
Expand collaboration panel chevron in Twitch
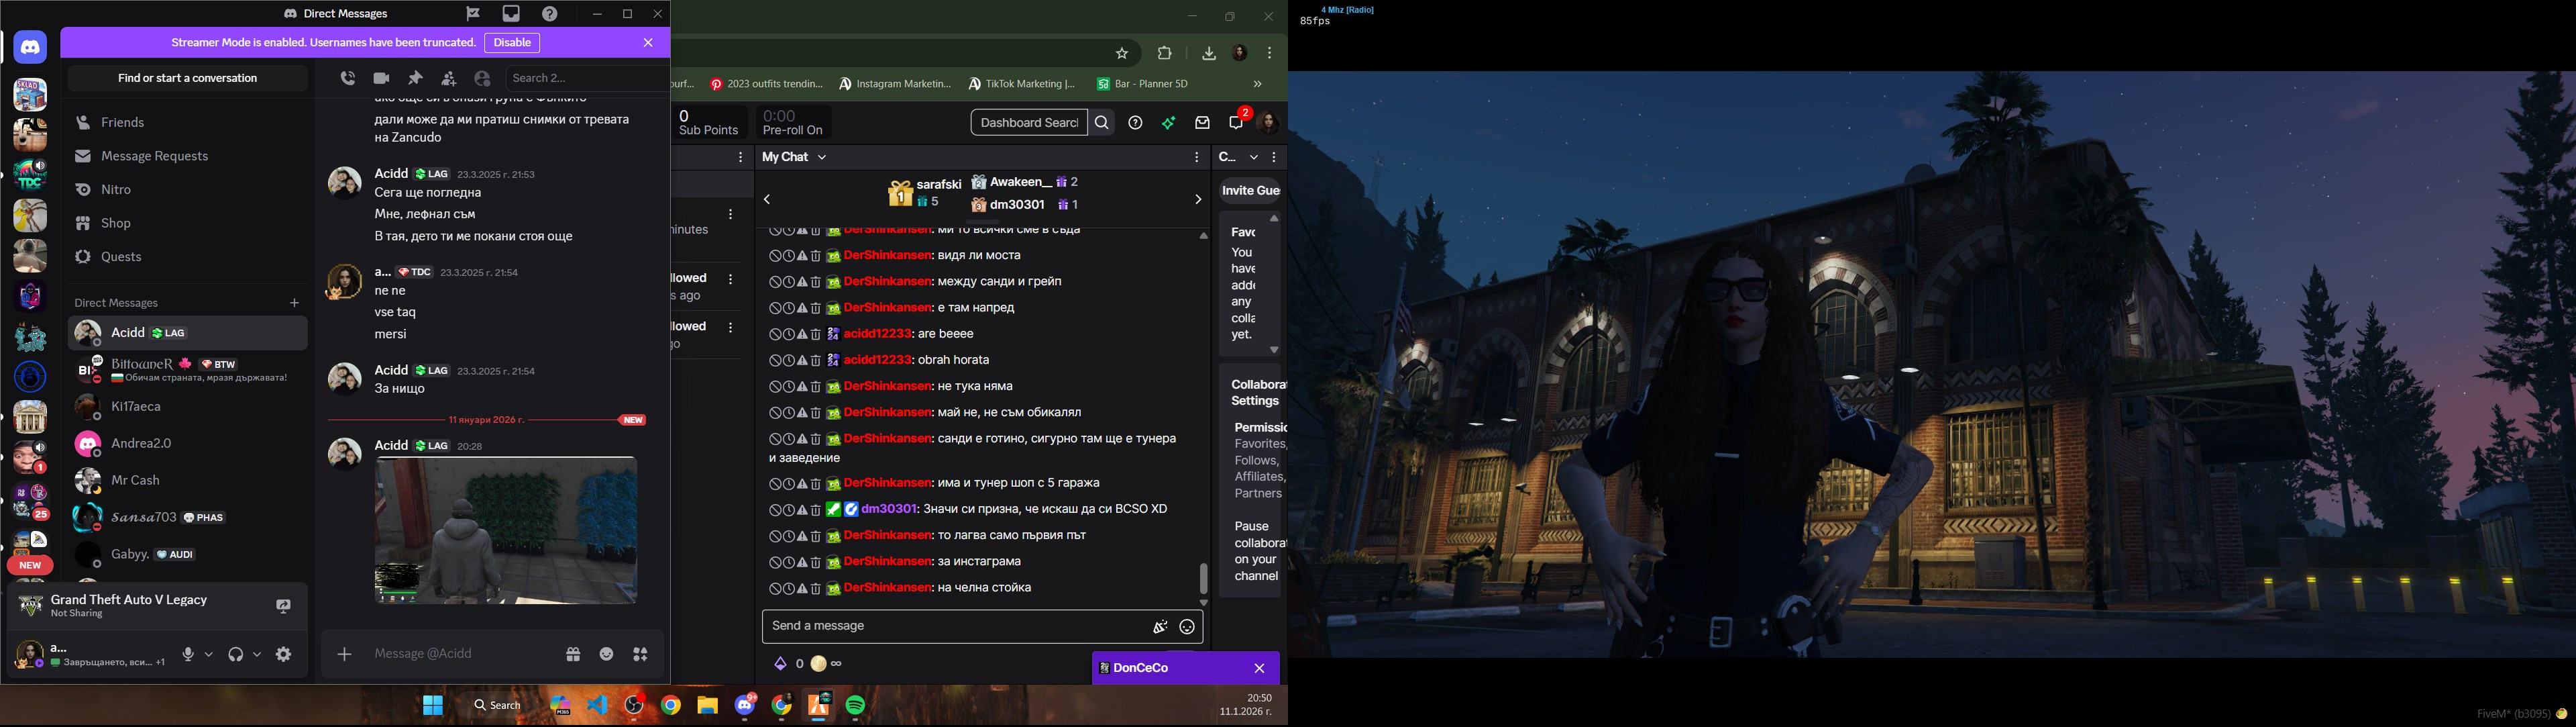(1254, 157)
